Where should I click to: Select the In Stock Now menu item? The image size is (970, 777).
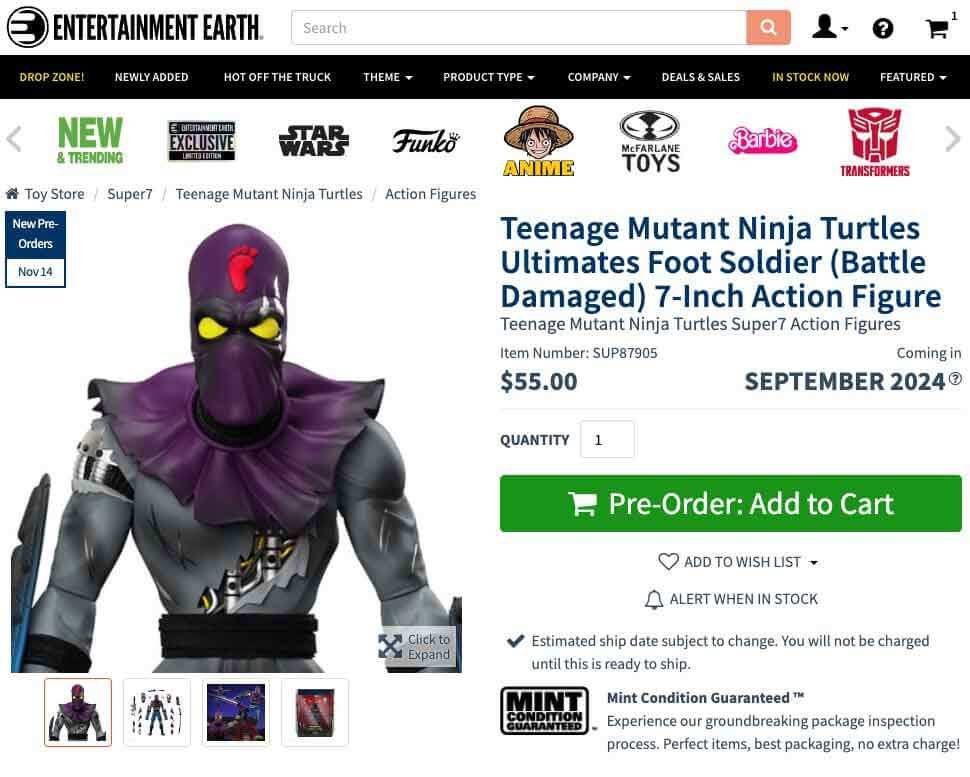[x=810, y=76]
